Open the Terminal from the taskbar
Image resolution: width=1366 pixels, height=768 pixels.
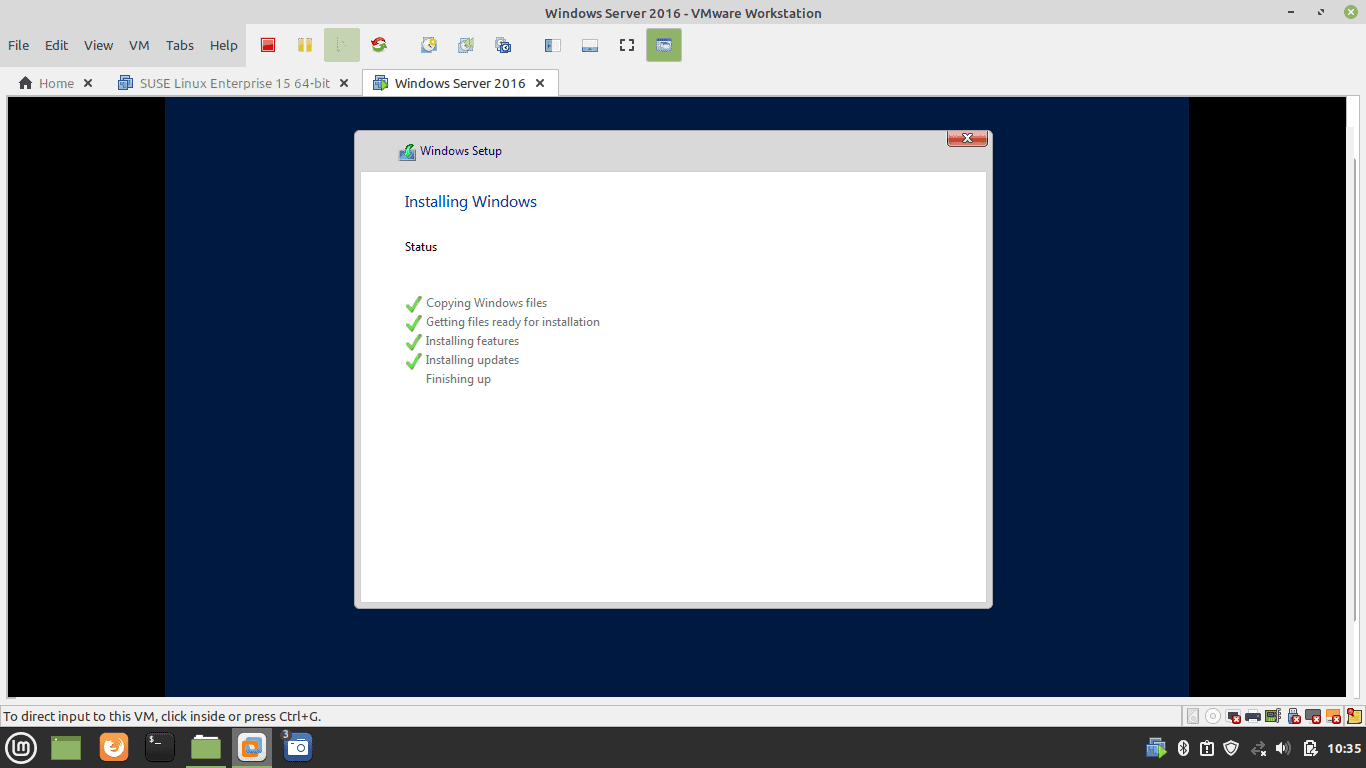point(160,747)
